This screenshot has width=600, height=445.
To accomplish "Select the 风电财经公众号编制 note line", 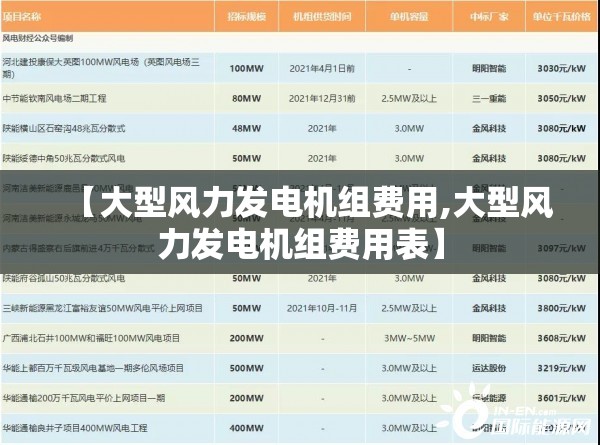I will point(38,38).
